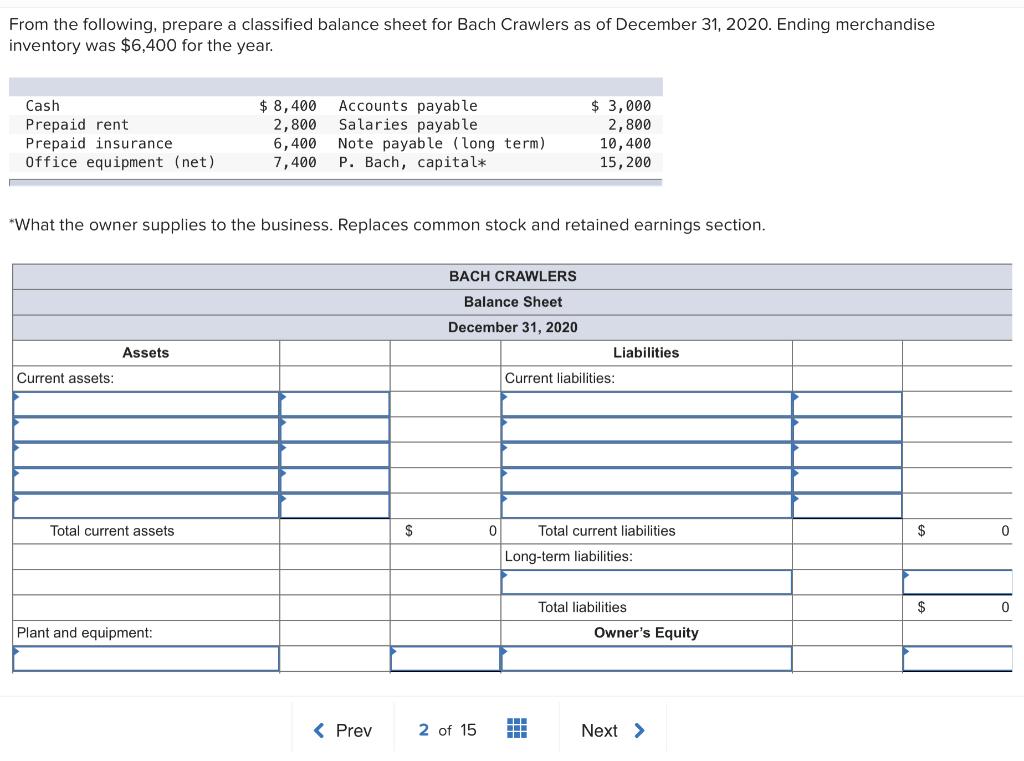The image size is (1024, 761).
Task: Click the 'Current assets:' row label
Action: 65,378
